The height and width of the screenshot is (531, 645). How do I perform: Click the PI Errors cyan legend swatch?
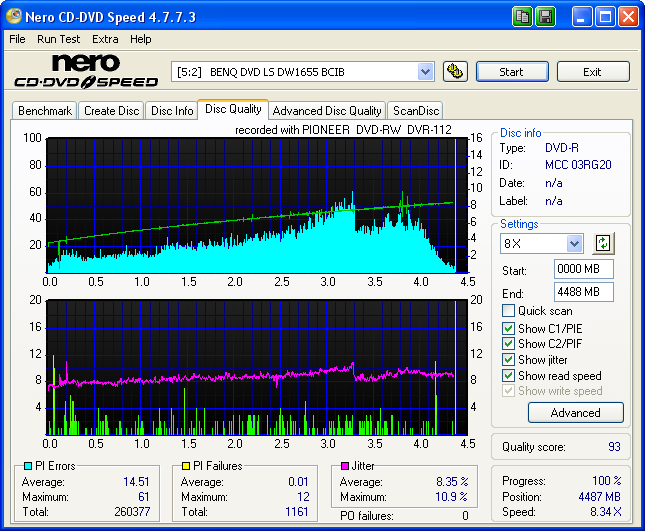pos(28,466)
